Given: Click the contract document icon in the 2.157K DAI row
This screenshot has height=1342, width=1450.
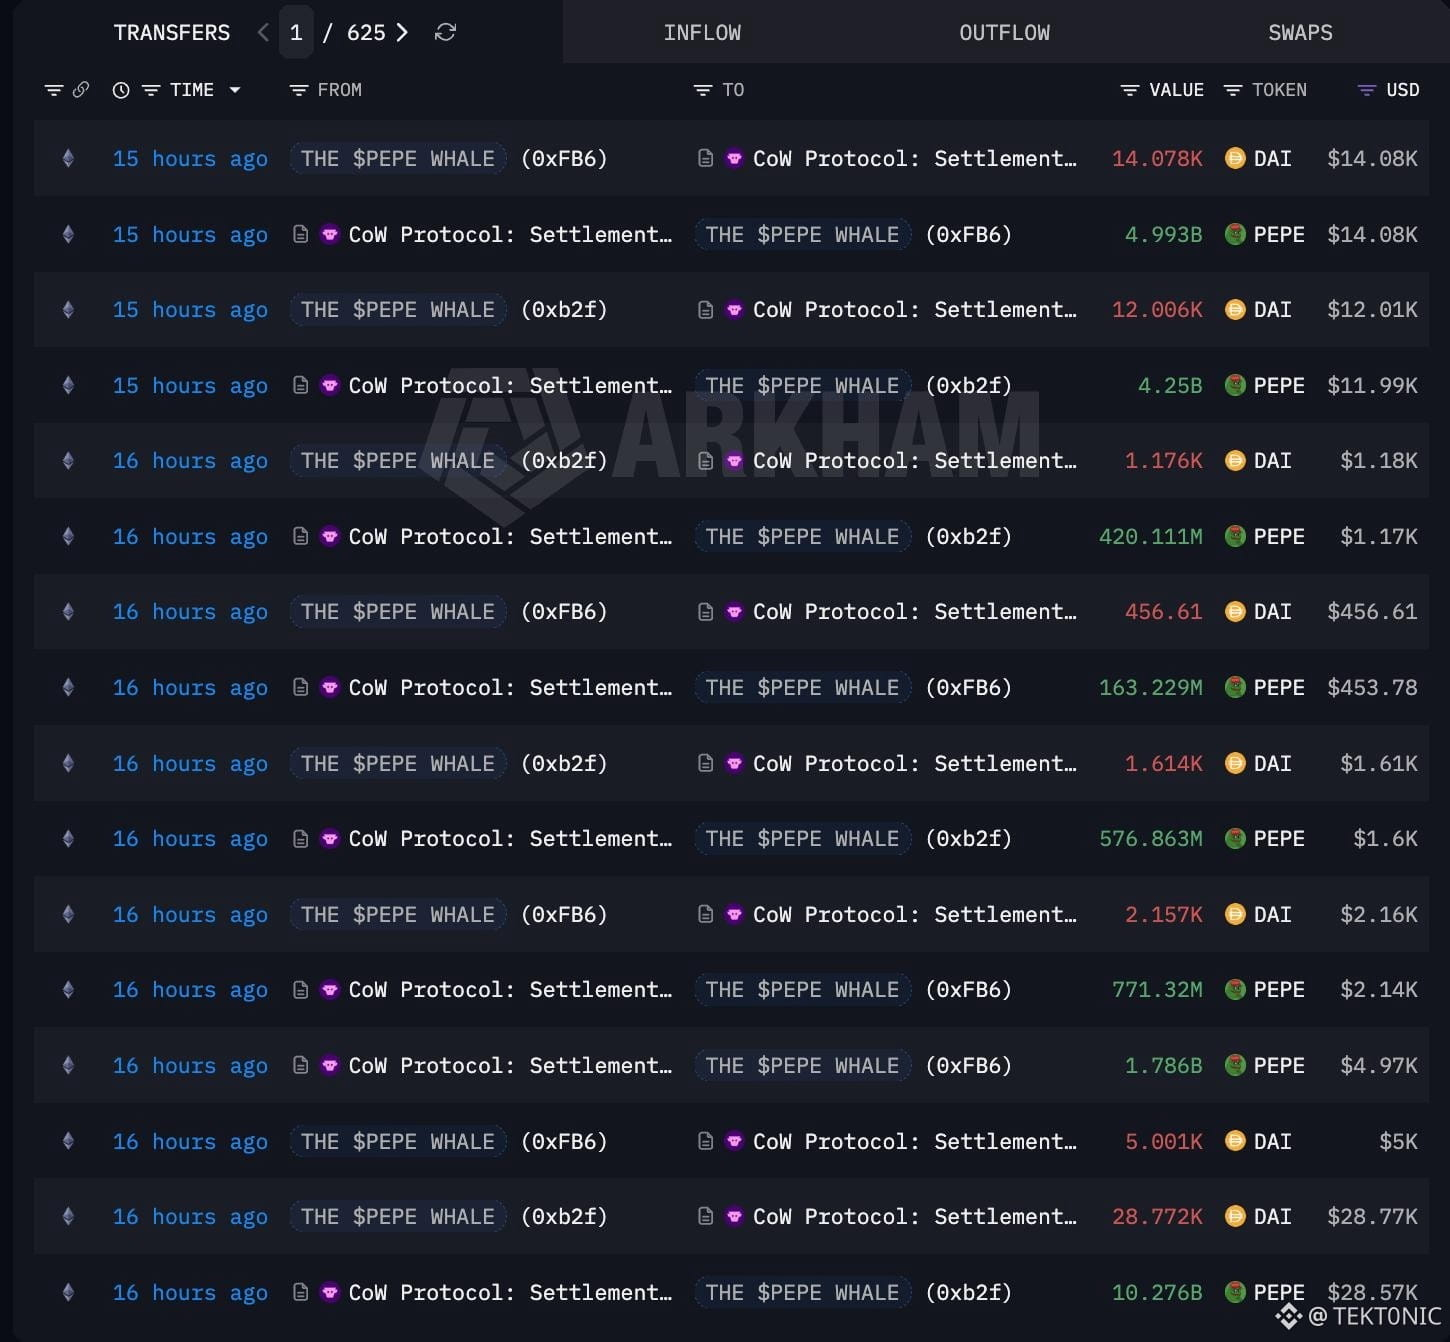Looking at the screenshot, I should click(705, 914).
